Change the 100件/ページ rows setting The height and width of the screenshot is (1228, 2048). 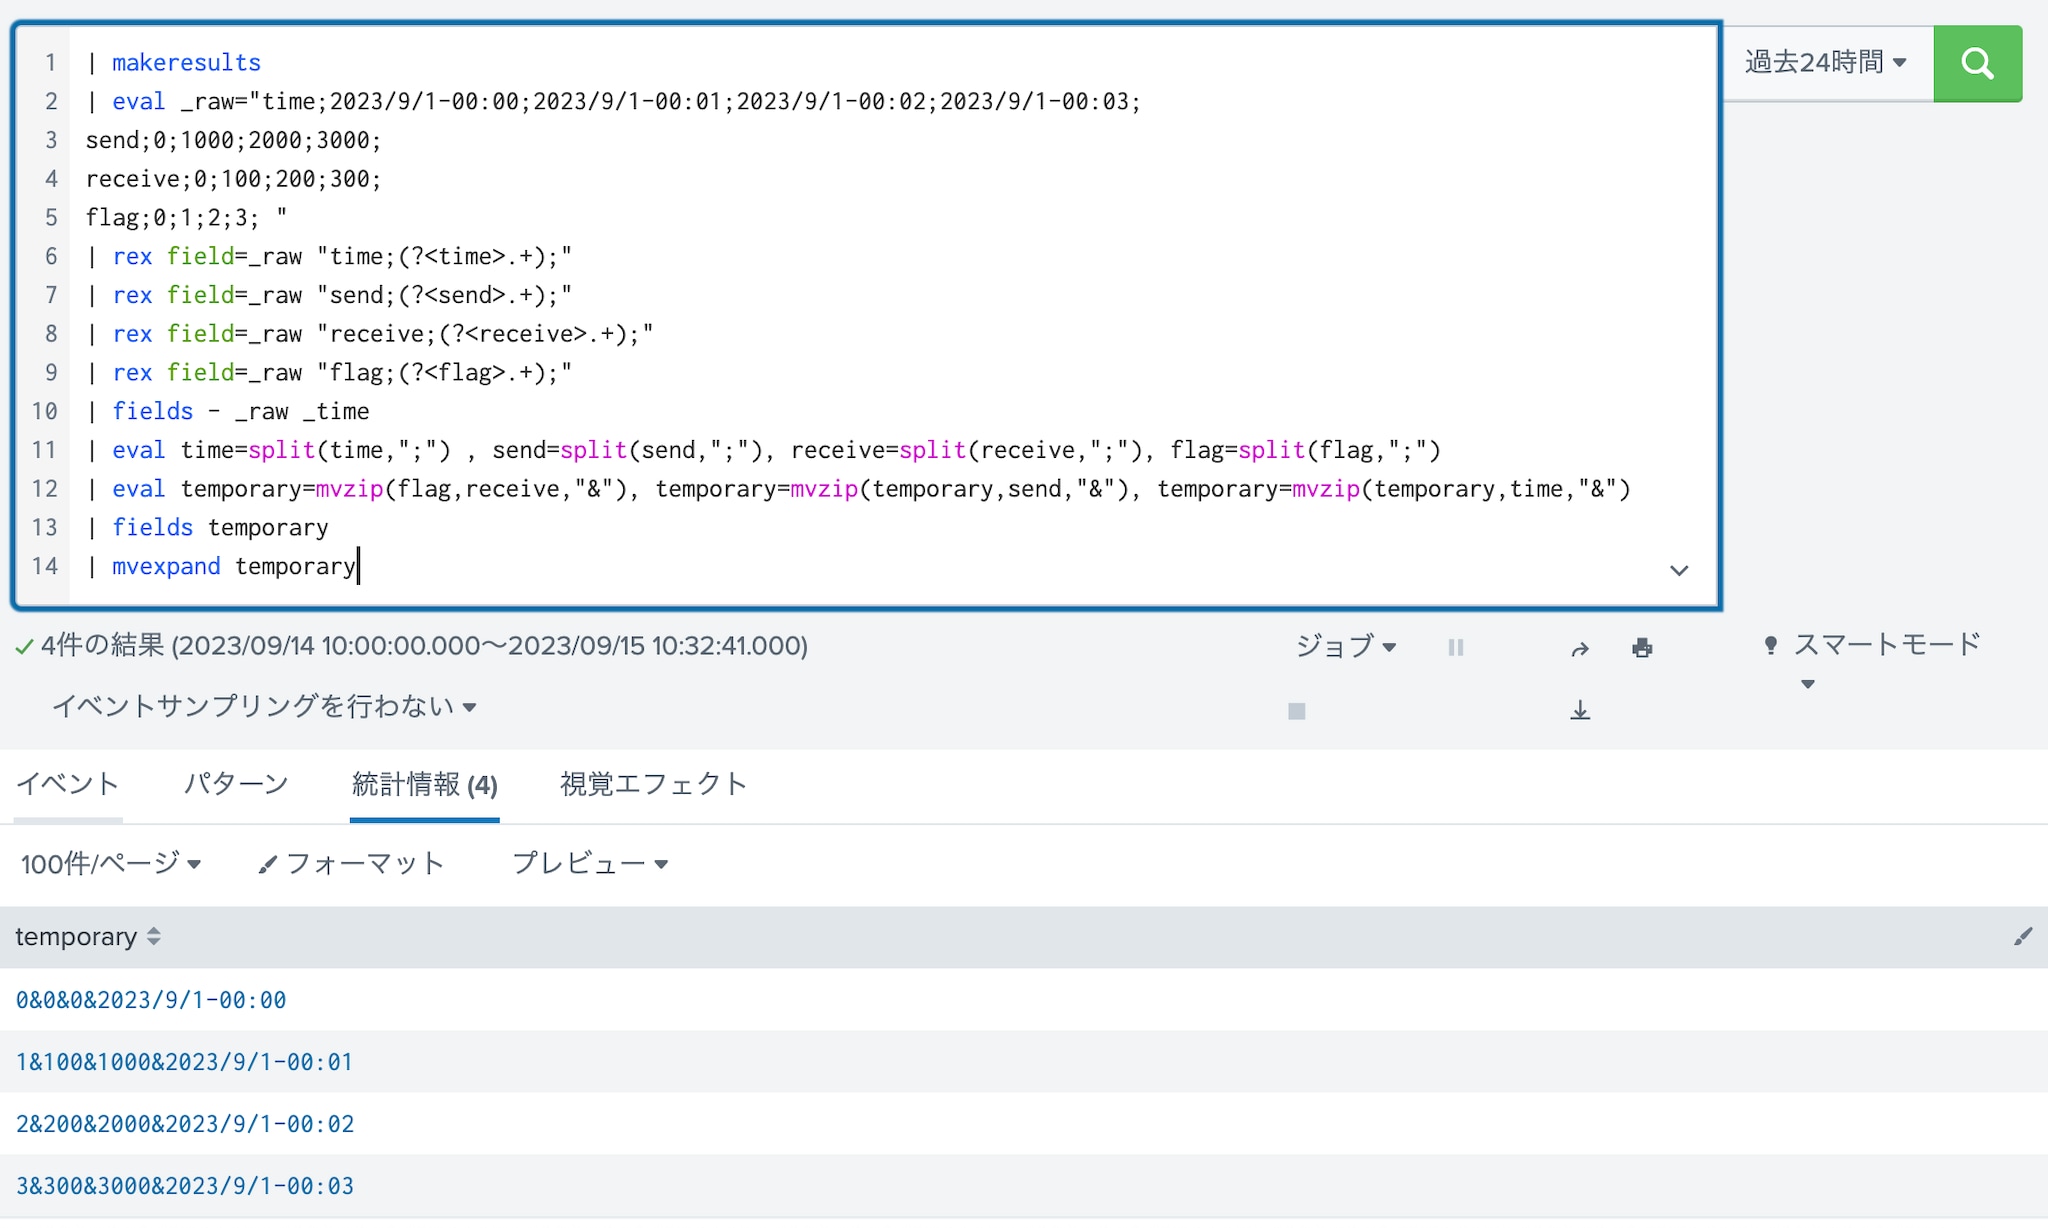coord(111,863)
